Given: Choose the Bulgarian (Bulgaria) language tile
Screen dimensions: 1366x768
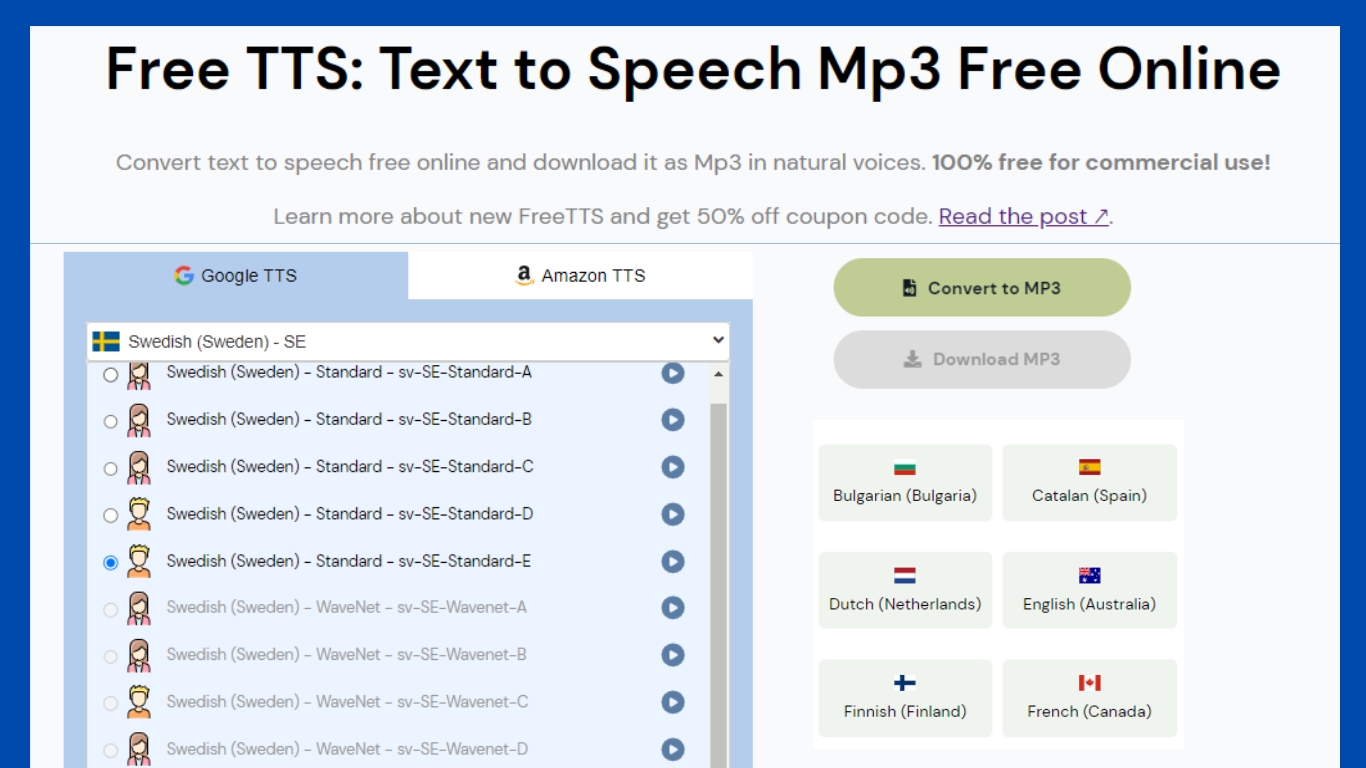Looking at the screenshot, I should (x=905, y=483).
